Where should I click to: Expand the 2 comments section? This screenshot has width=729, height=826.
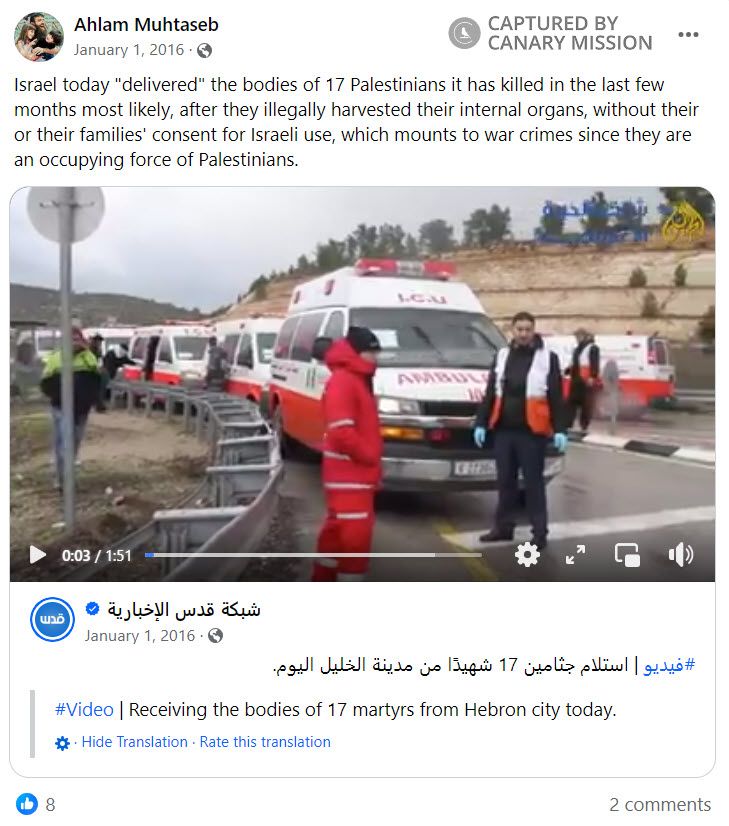[x=660, y=804]
